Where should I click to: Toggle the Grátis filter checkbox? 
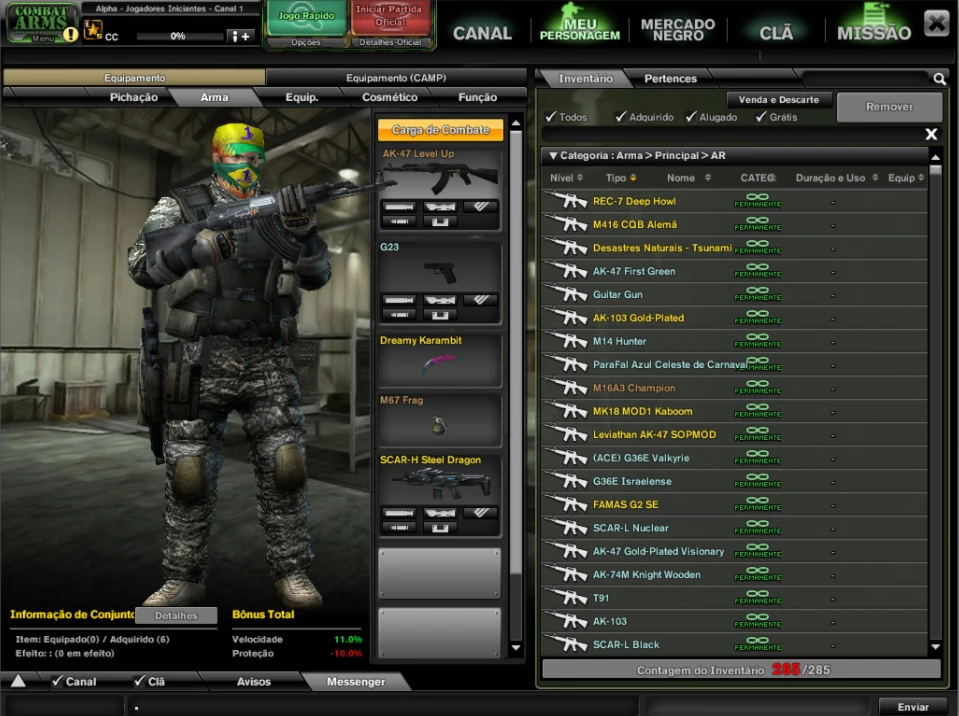point(761,117)
